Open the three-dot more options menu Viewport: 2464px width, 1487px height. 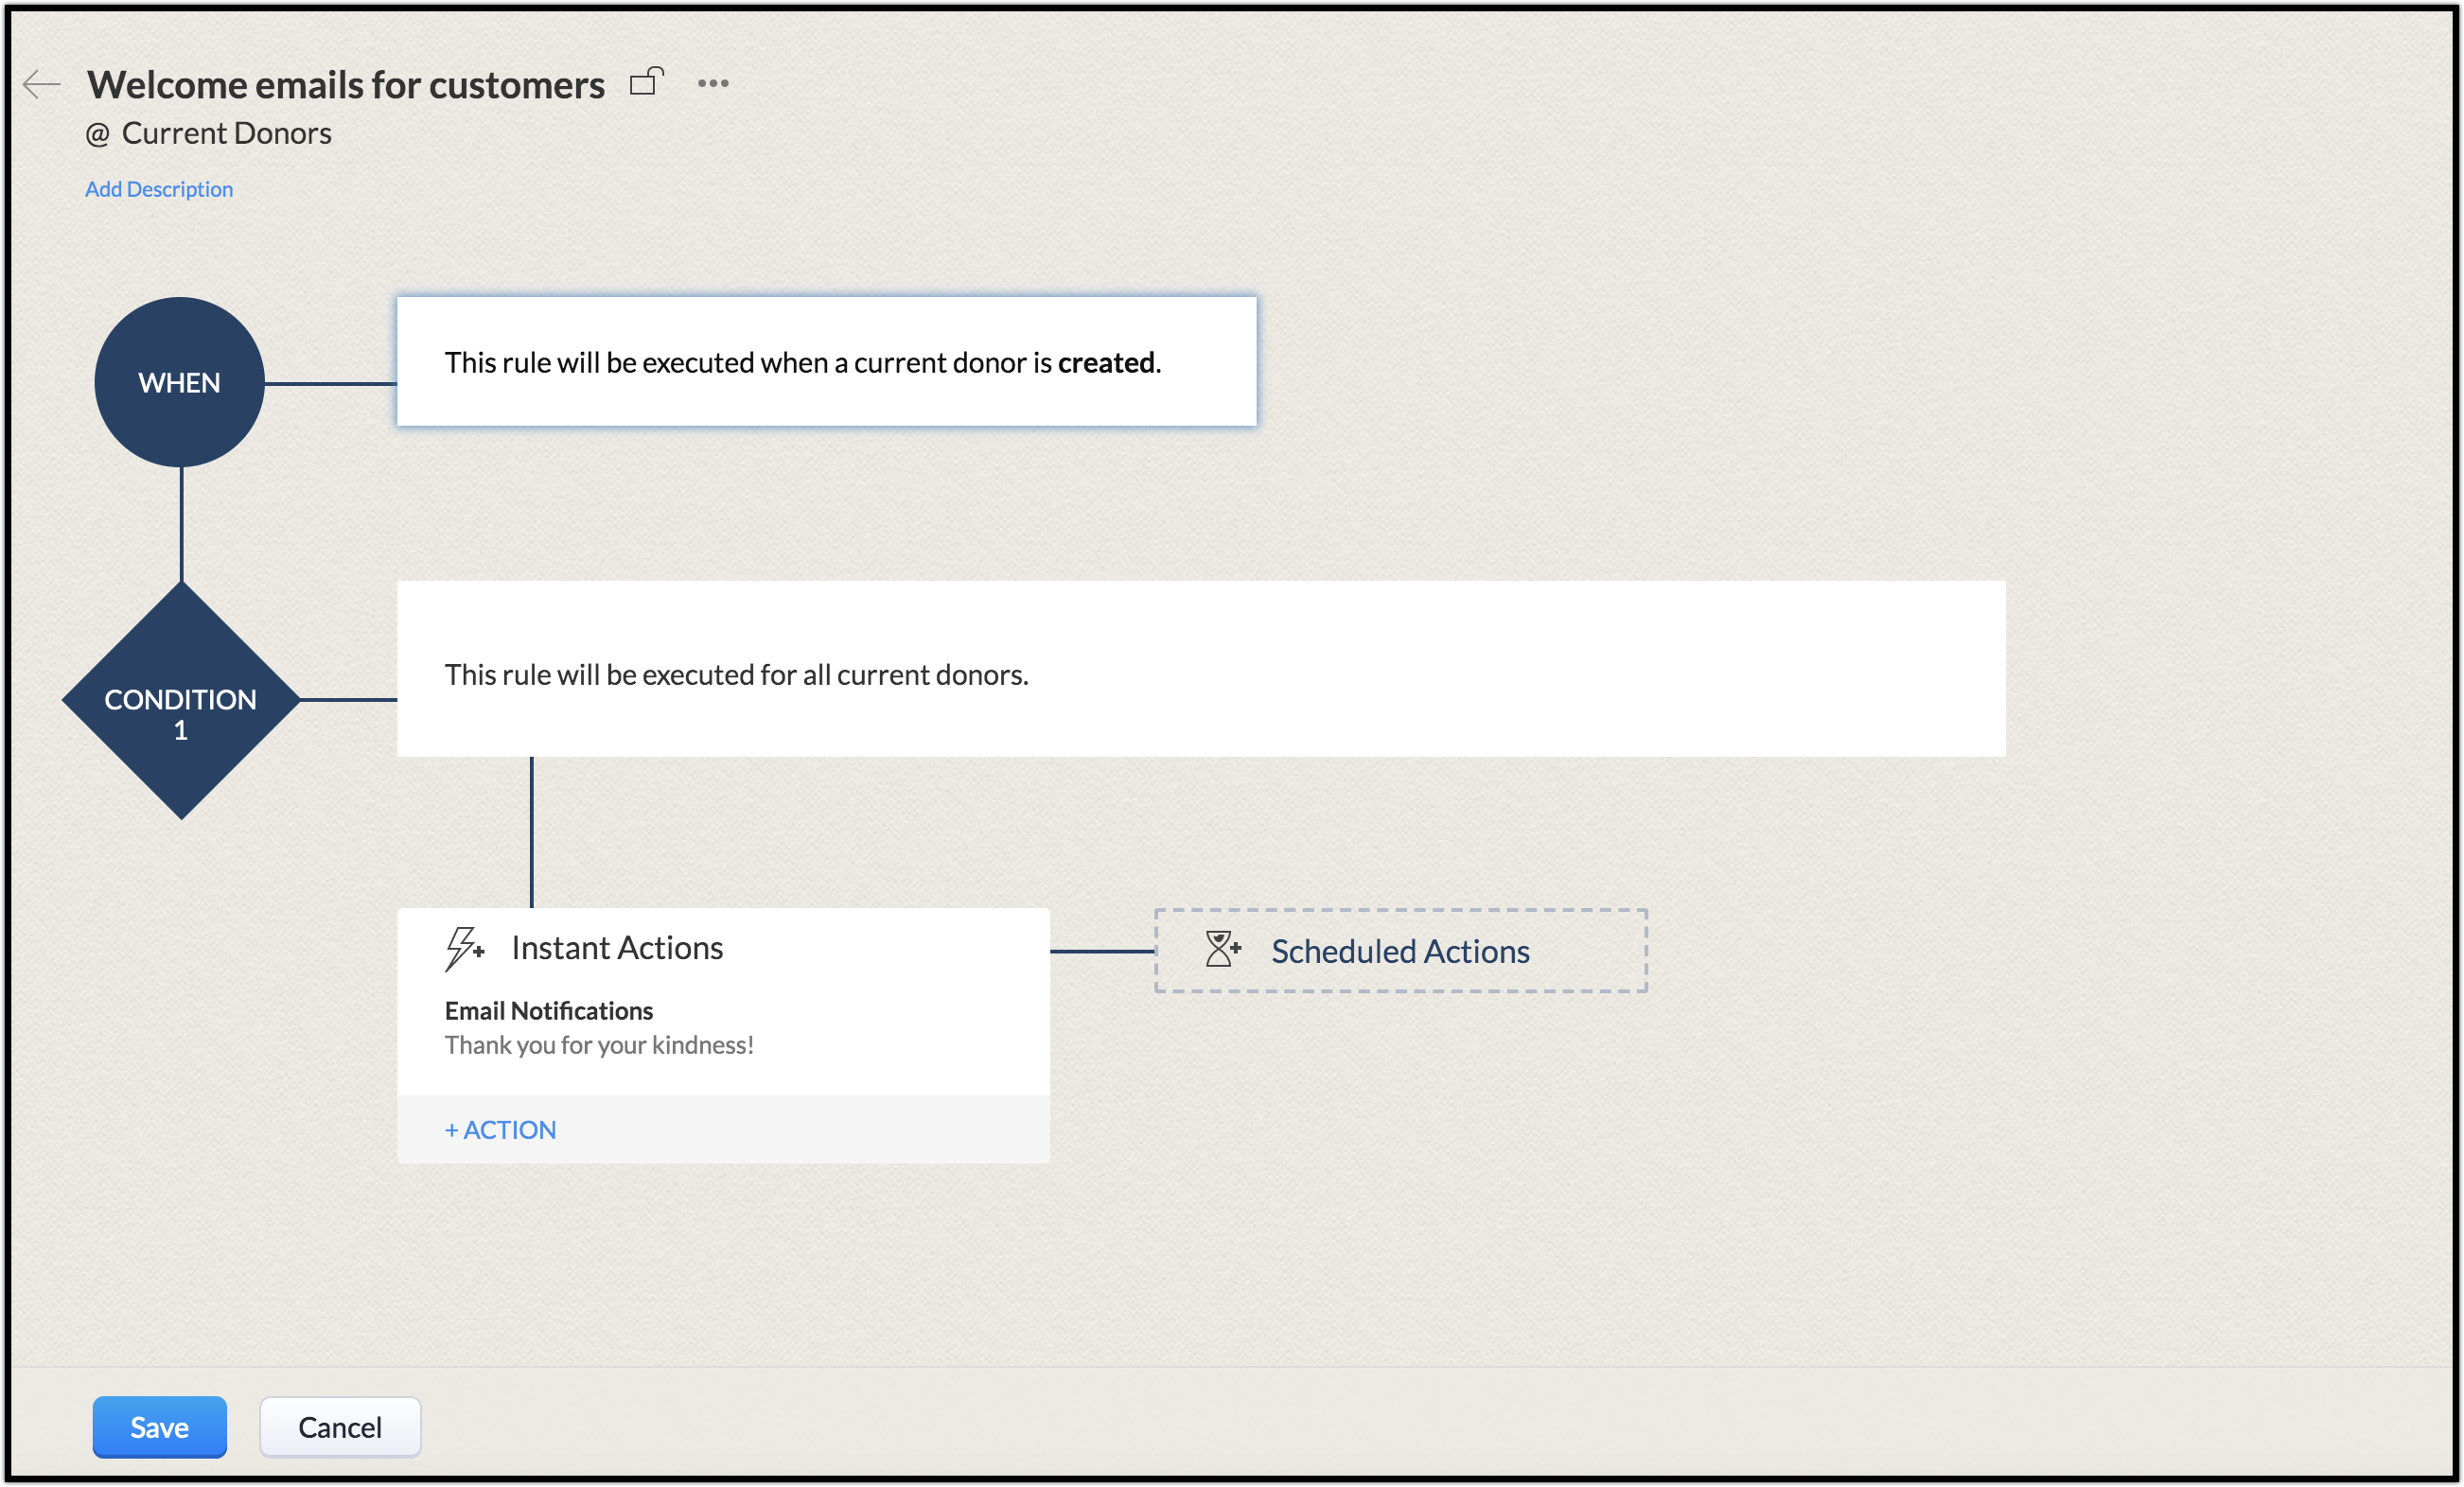click(x=712, y=83)
